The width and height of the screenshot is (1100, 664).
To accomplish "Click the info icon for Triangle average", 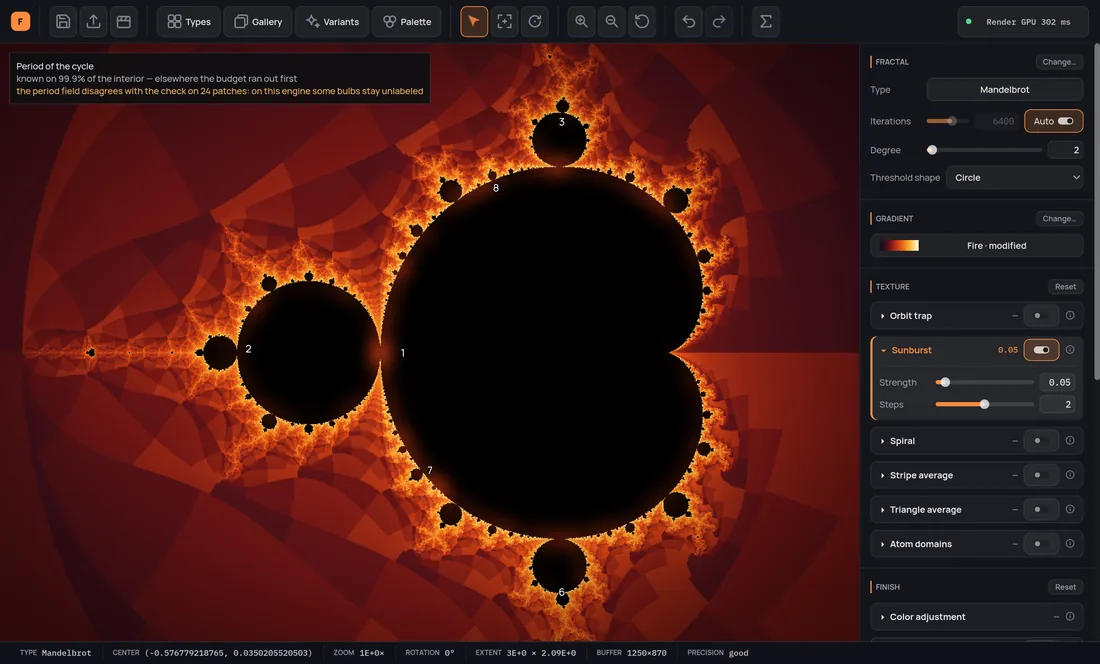I will click(1070, 509).
